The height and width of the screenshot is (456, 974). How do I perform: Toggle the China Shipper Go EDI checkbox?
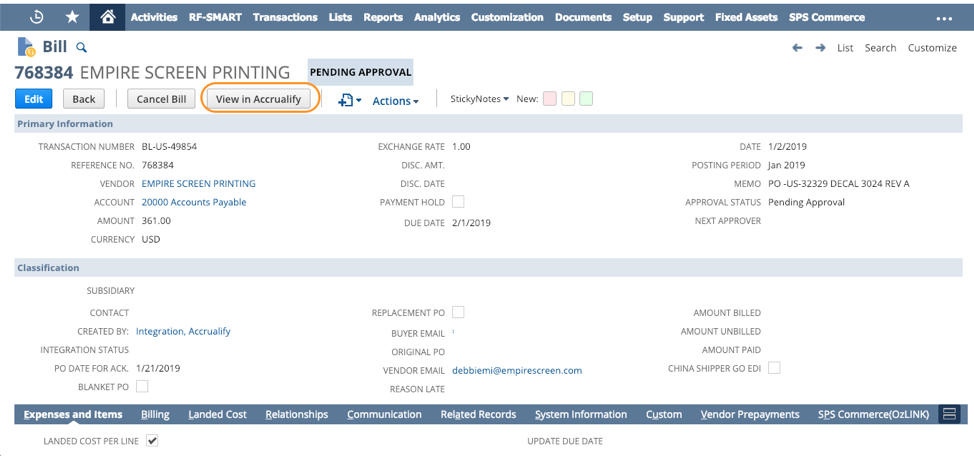774,368
